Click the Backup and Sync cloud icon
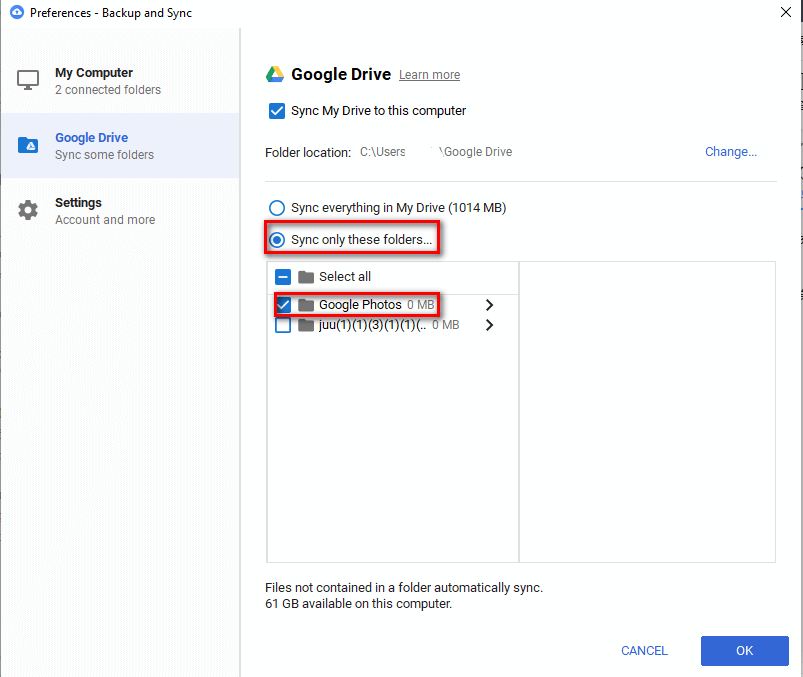803x677 pixels. click(x=17, y=13)
